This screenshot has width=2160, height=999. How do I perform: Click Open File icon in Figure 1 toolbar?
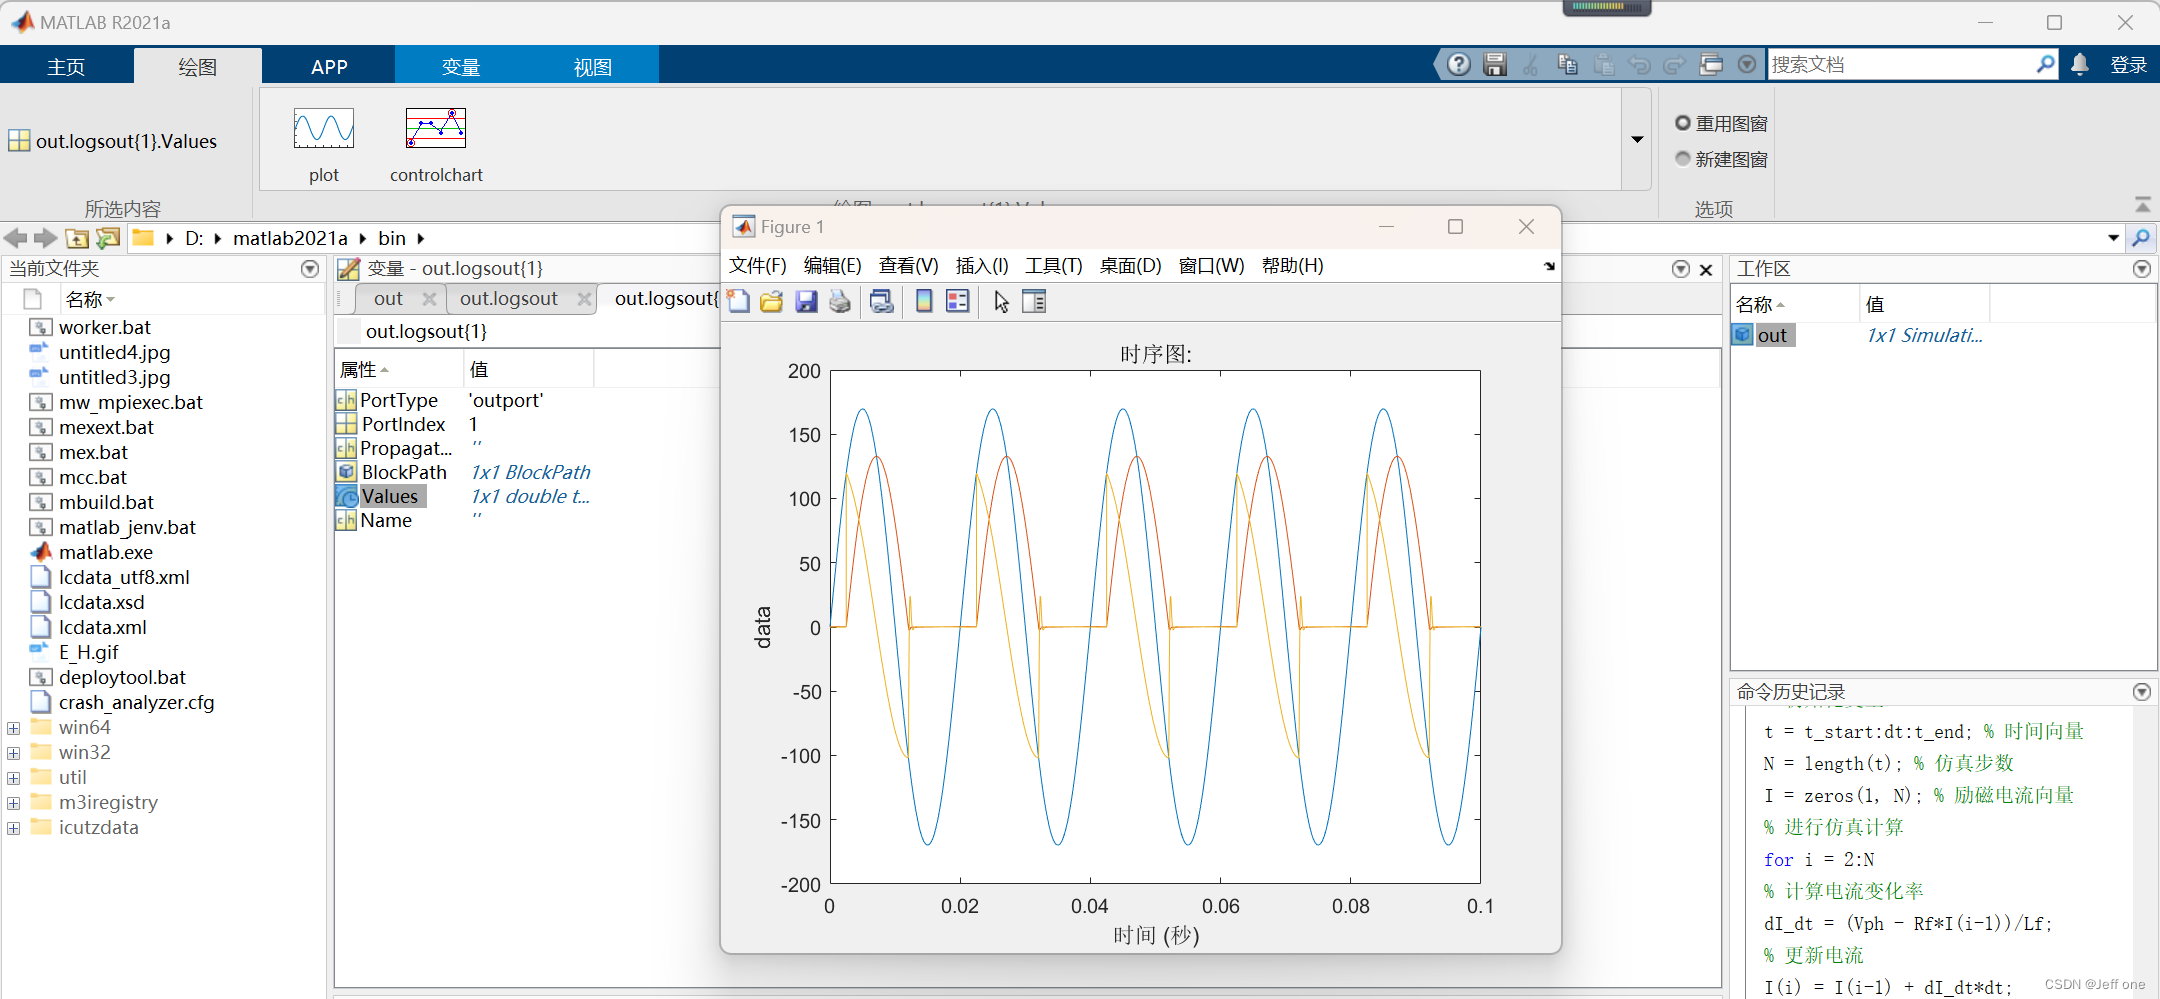pos(772,301)
